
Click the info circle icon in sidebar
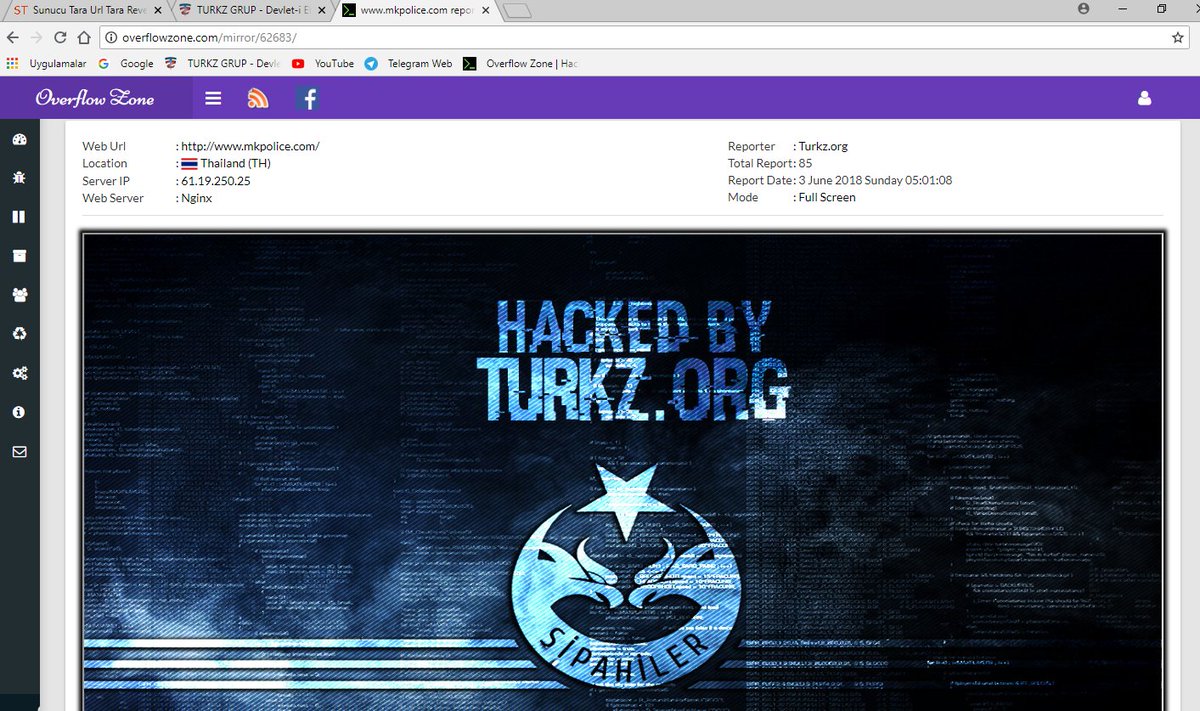click(x=19, y=412)
